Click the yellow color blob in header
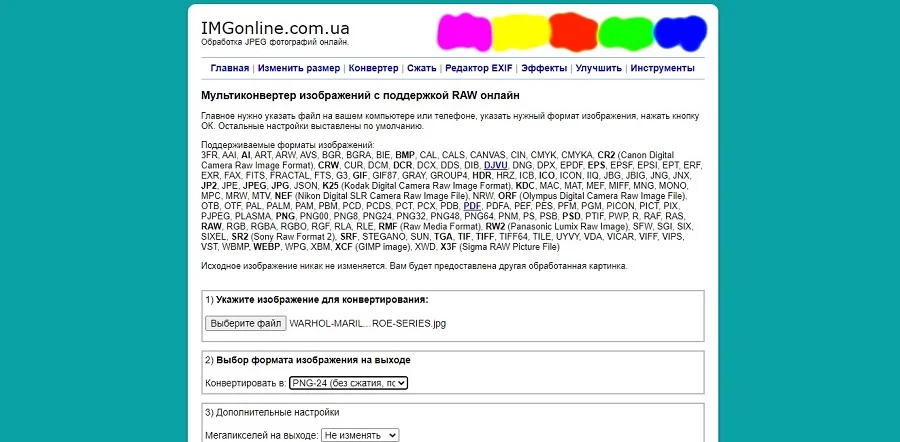 (520, 32)
